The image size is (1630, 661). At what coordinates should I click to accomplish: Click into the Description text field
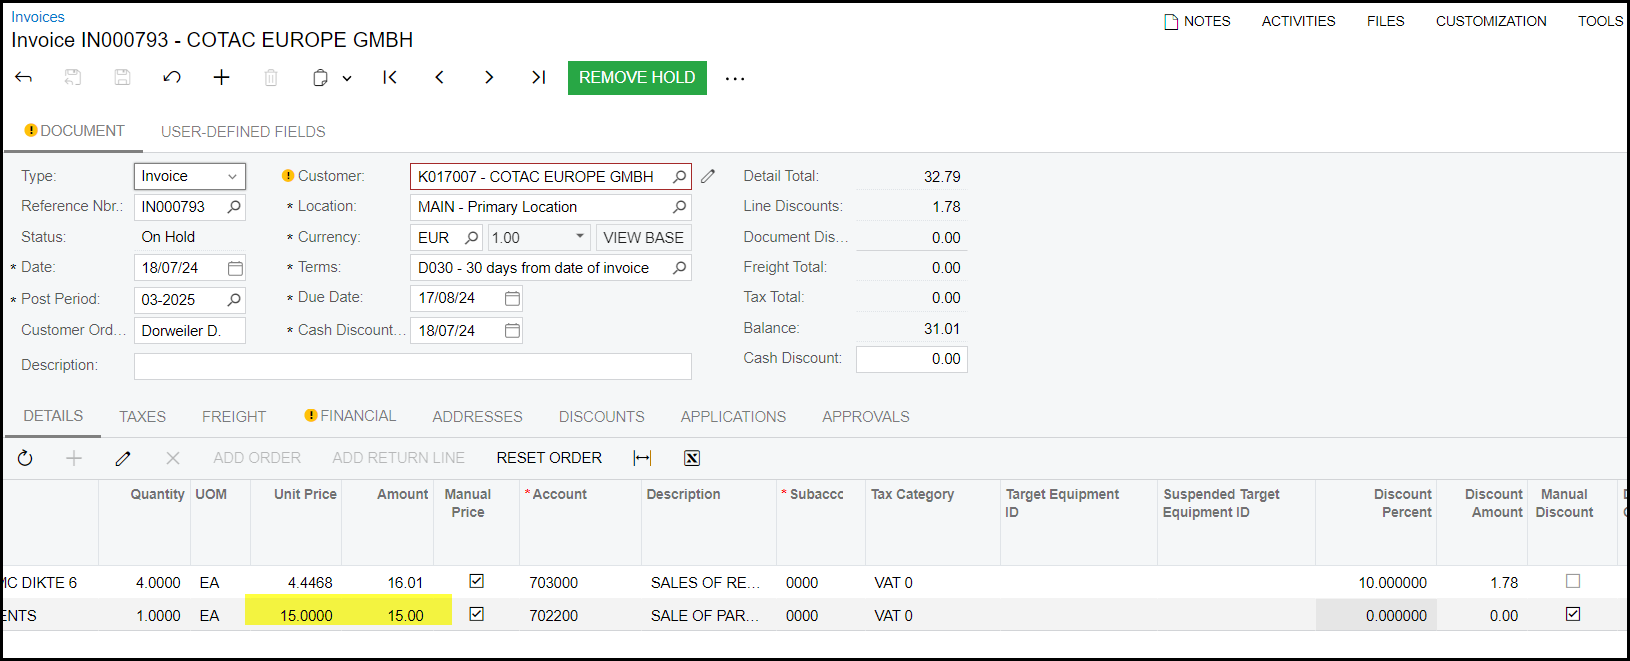[412, 366]
